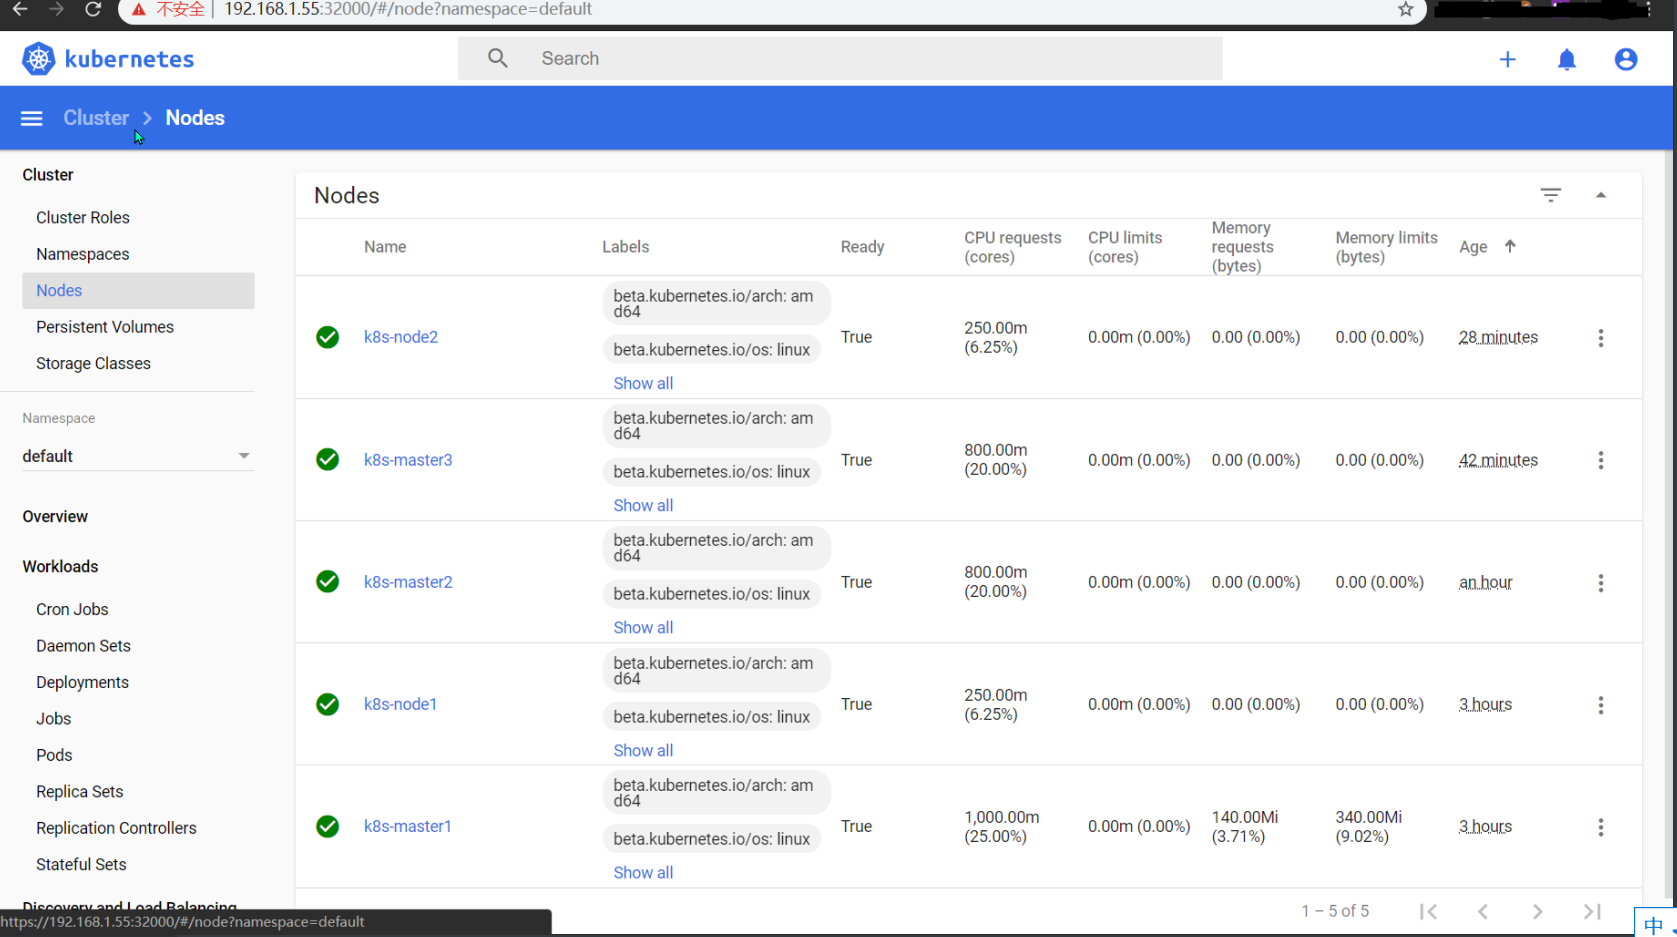Click the create new resource plus icon
The width and height of the screenshot is (1677, 937).
pyautogui.click(x=1507, y=59)
